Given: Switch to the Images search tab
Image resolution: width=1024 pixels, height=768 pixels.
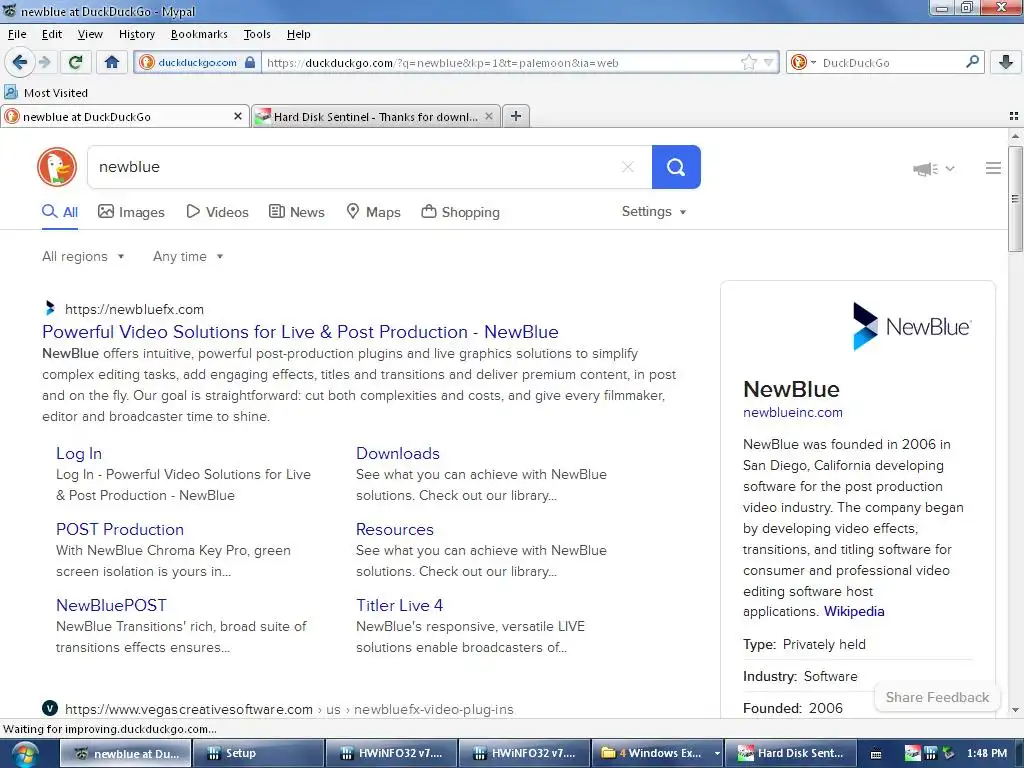Looking at the screenshot, I should tap(131, 212).
